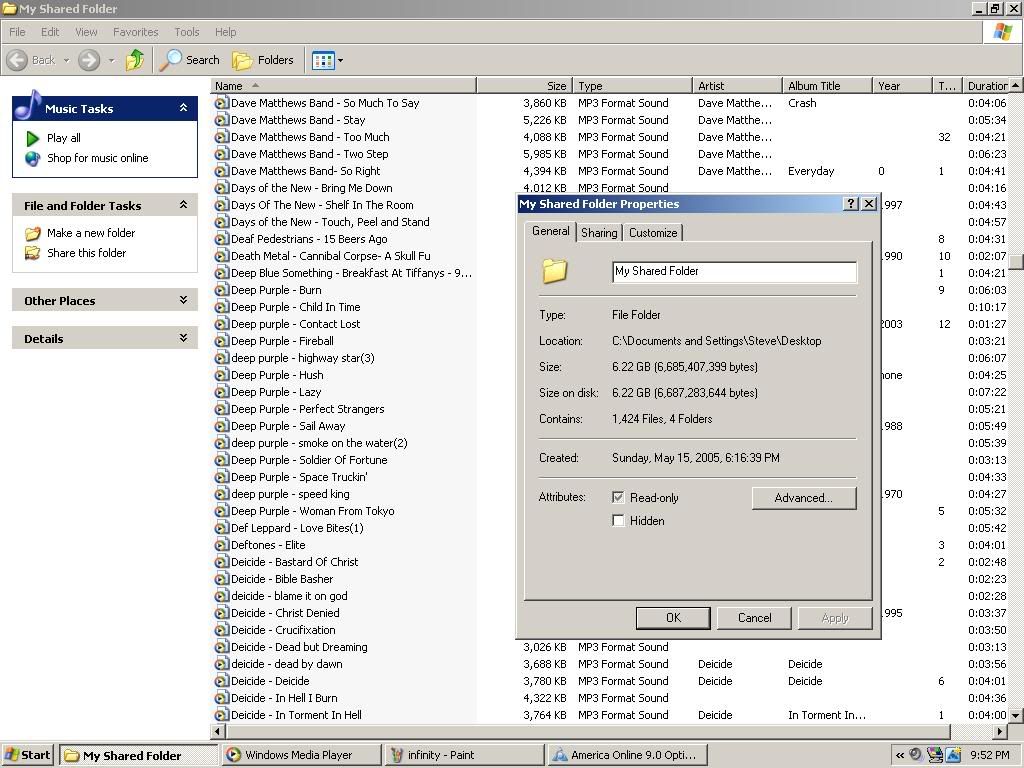Click the Search magnifier icon
The height and width of the screenshot is (768, 1024).
[172, 60]
